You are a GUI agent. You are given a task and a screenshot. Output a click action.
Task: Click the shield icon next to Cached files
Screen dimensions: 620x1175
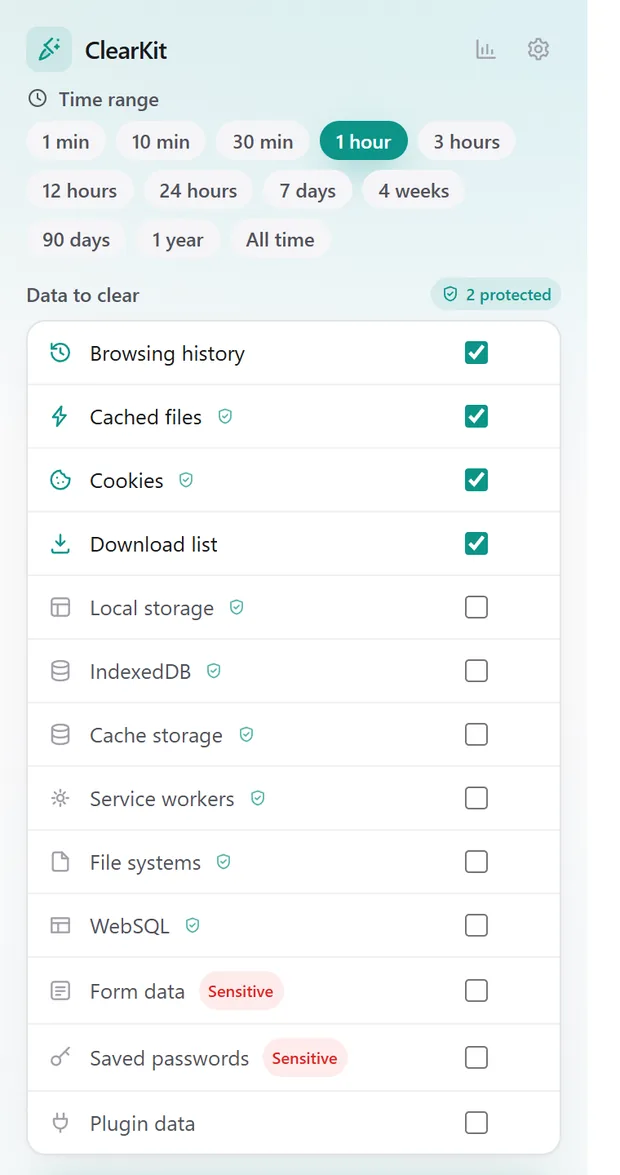coord(225,417)
